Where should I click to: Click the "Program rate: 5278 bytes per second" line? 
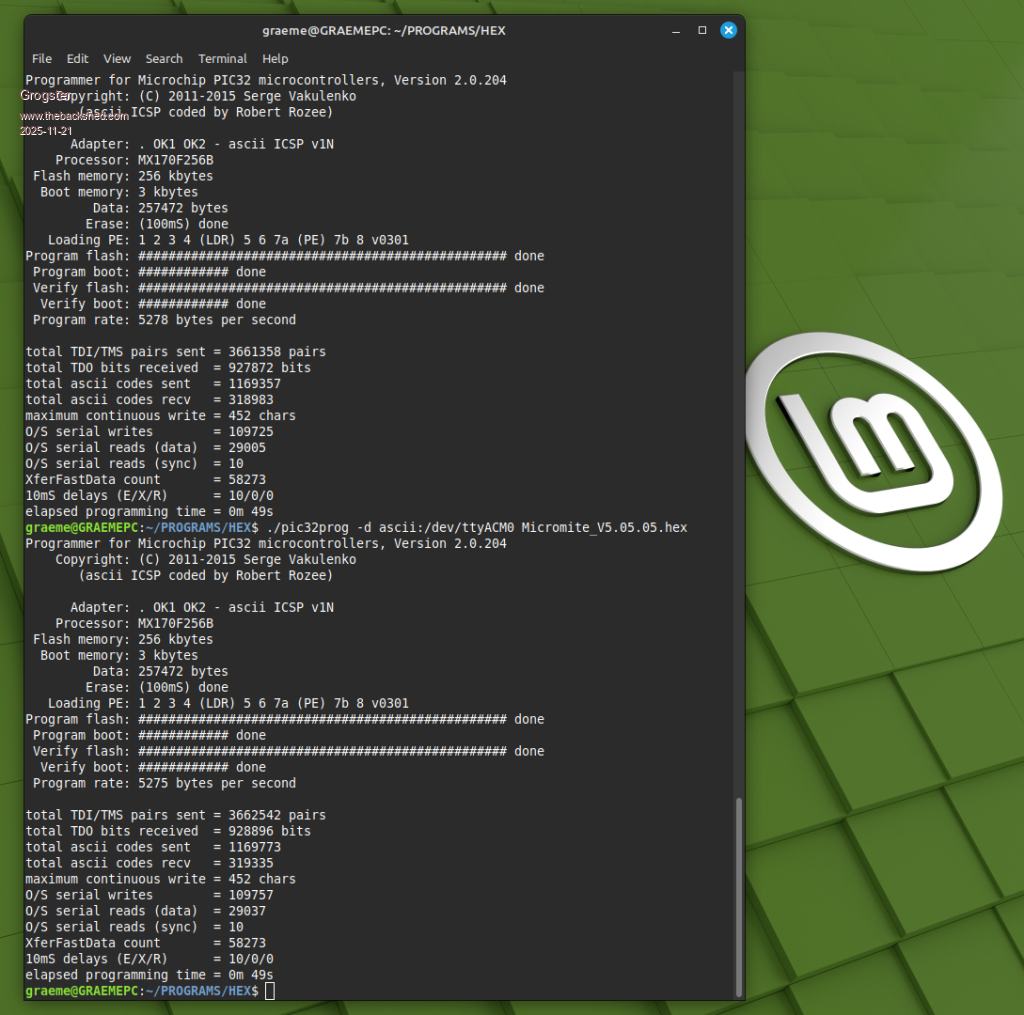click(x=164, y=320)
